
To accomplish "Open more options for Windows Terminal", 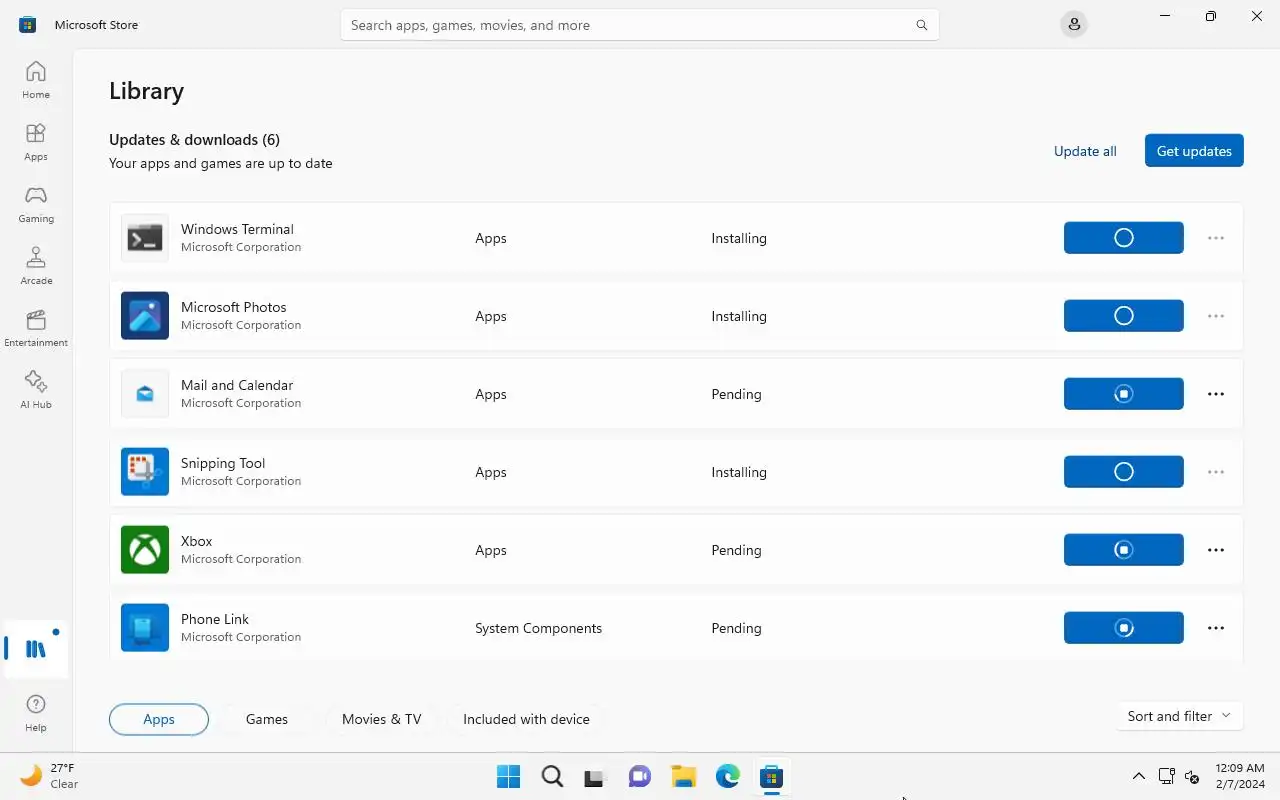I will [1216, 238].
